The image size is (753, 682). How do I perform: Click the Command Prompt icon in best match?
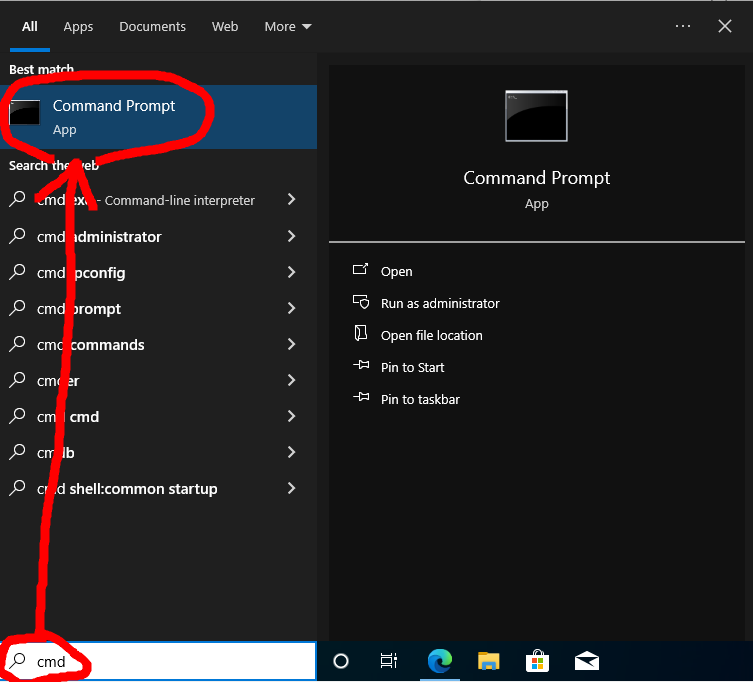click(x=24, y=113)
